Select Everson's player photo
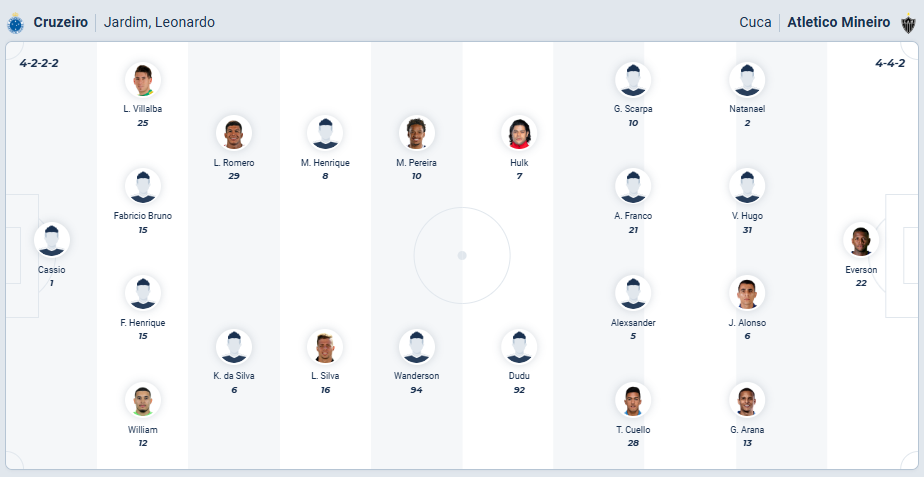924x477 pixels. [x=861, y=240]
